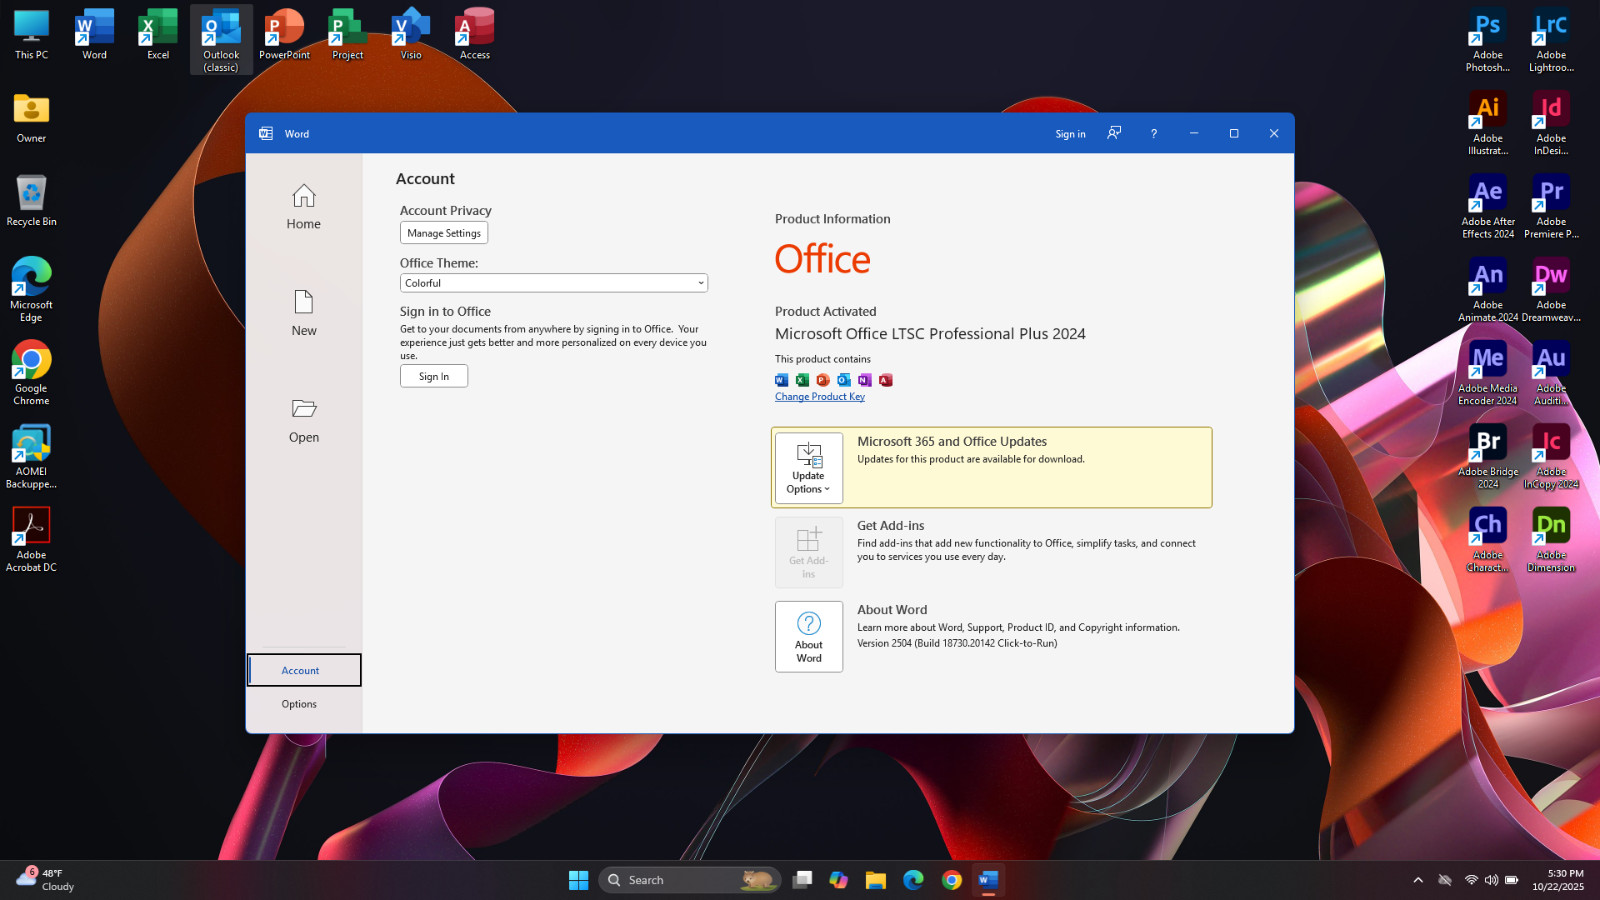1600x900 pixels.
Task: Click the PowerPoint product icon under product contains
Action: pos(823,380)
